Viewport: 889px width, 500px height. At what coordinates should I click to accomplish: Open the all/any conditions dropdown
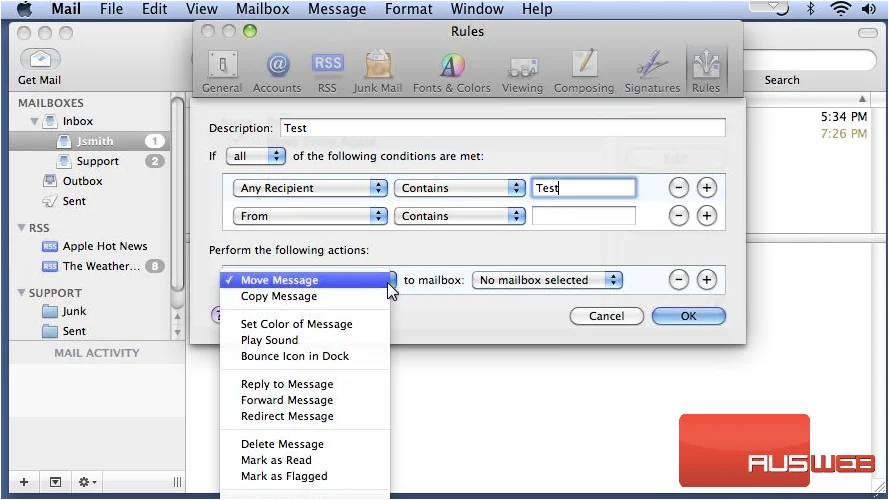point(256,156)
